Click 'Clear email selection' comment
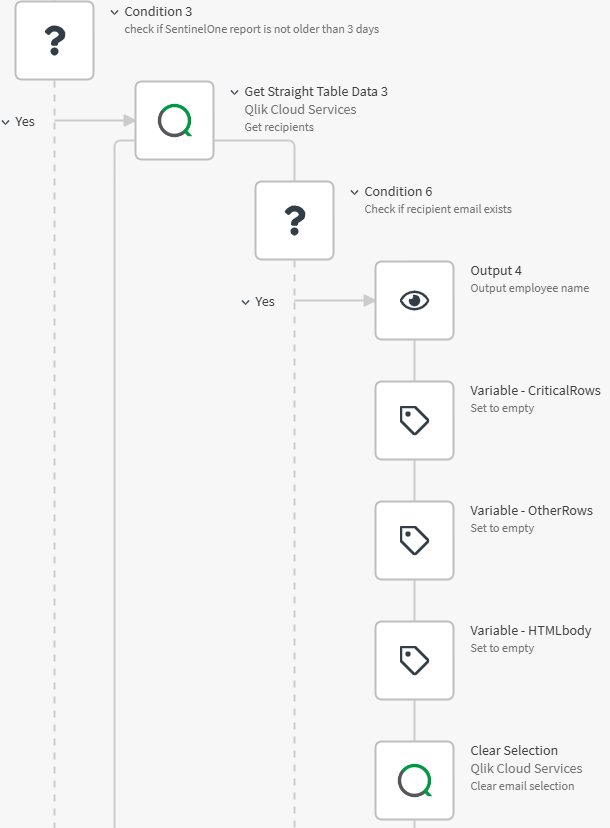This screenshot has height=828, width=610. click(522, 786)
